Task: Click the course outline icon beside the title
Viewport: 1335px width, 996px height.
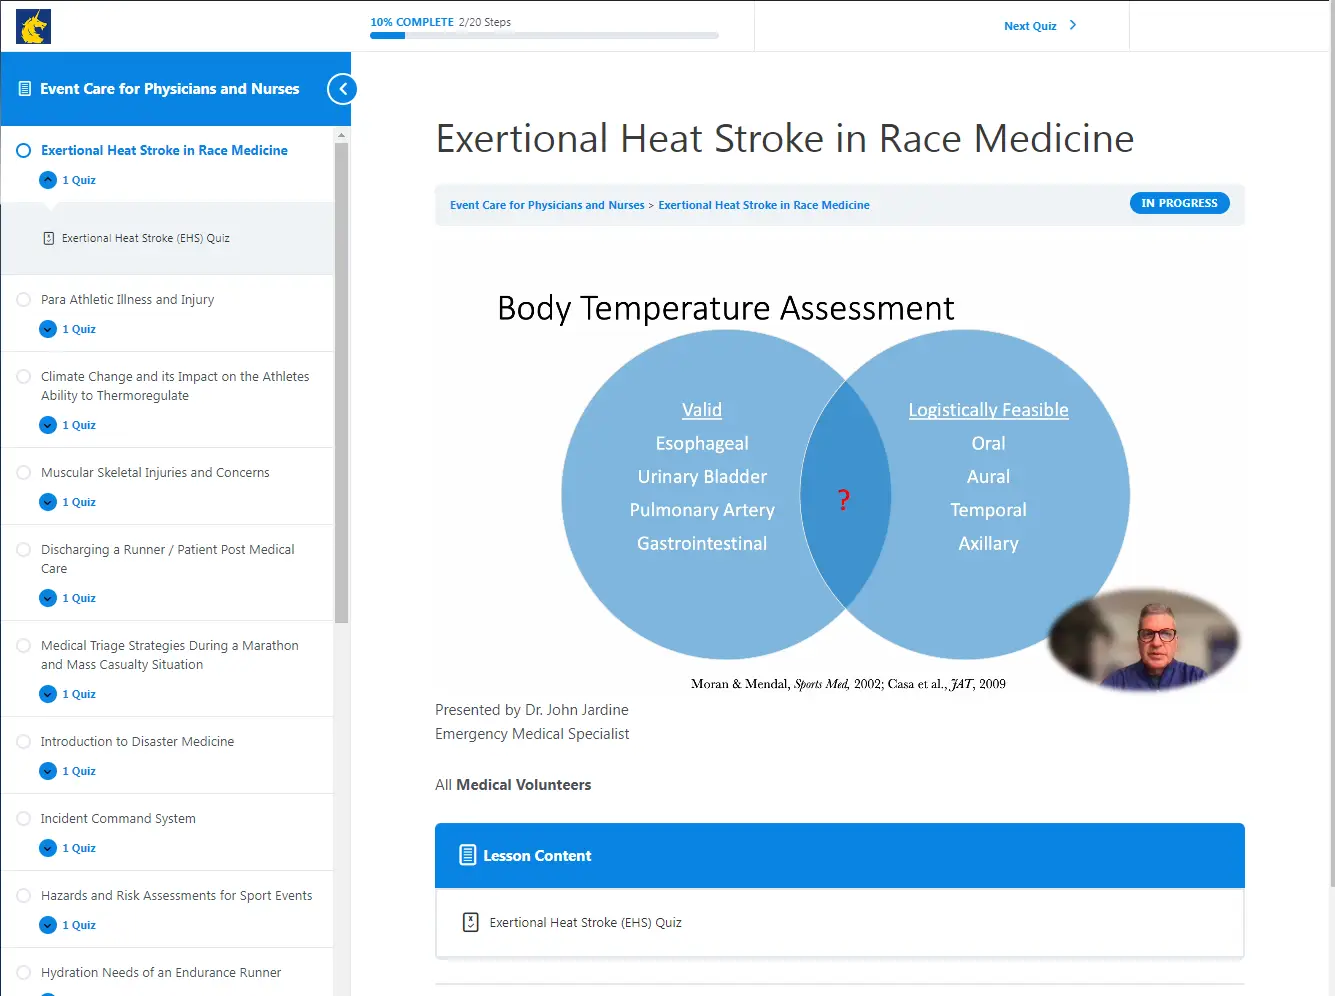Action: coord(25,89)
